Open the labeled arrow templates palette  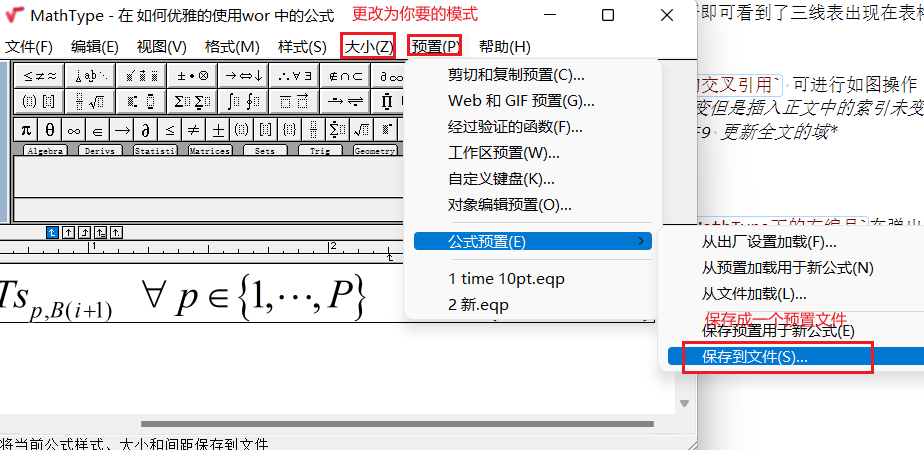click(345, 101)
